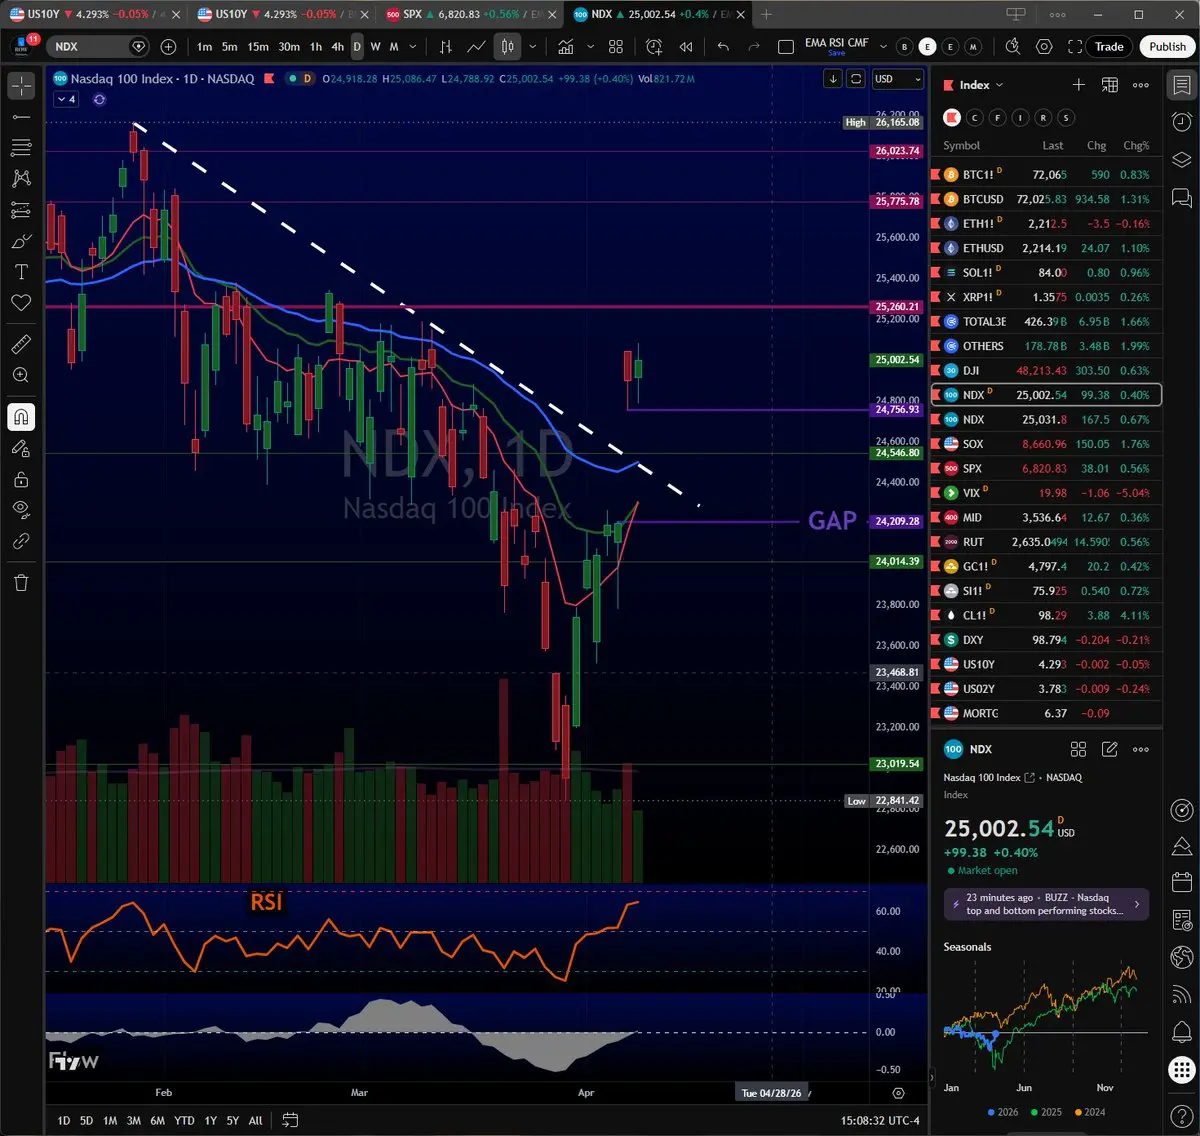Open the layout setup square dropdown
This screenshot has width=1200, height=1136.
click(x=785, y=47)
